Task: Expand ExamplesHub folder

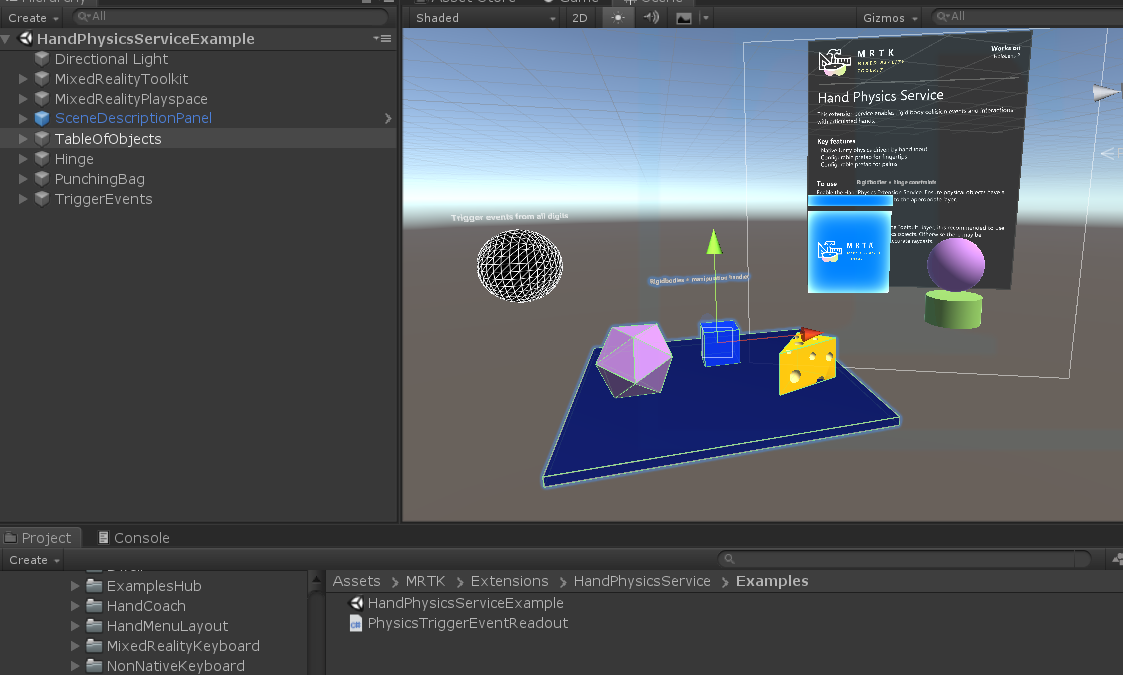Action: click(74, 585)
